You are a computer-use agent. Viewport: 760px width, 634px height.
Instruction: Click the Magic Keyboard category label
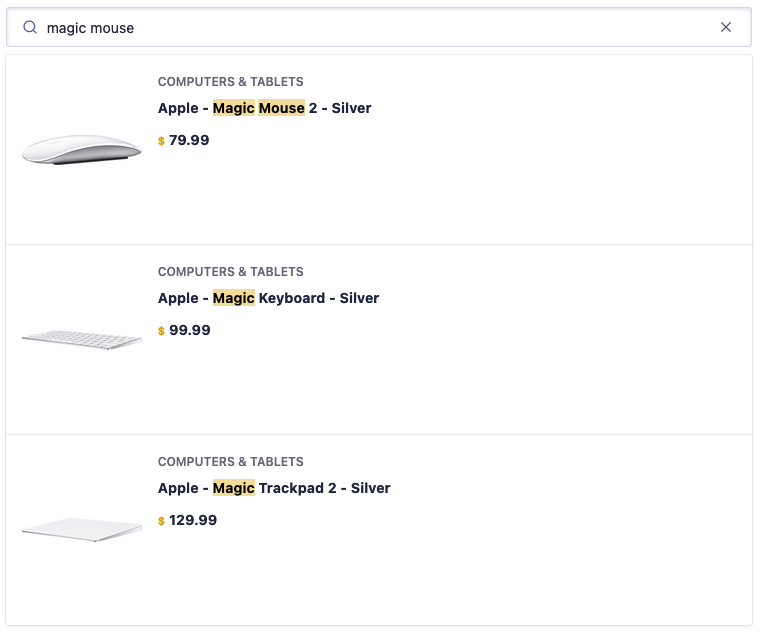(230, 272)
